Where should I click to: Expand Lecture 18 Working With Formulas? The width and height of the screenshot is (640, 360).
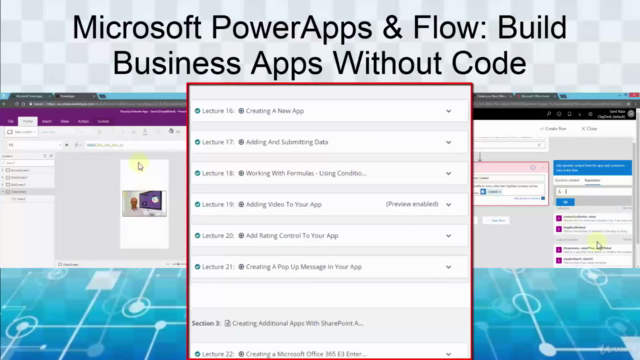coord(449,173)
